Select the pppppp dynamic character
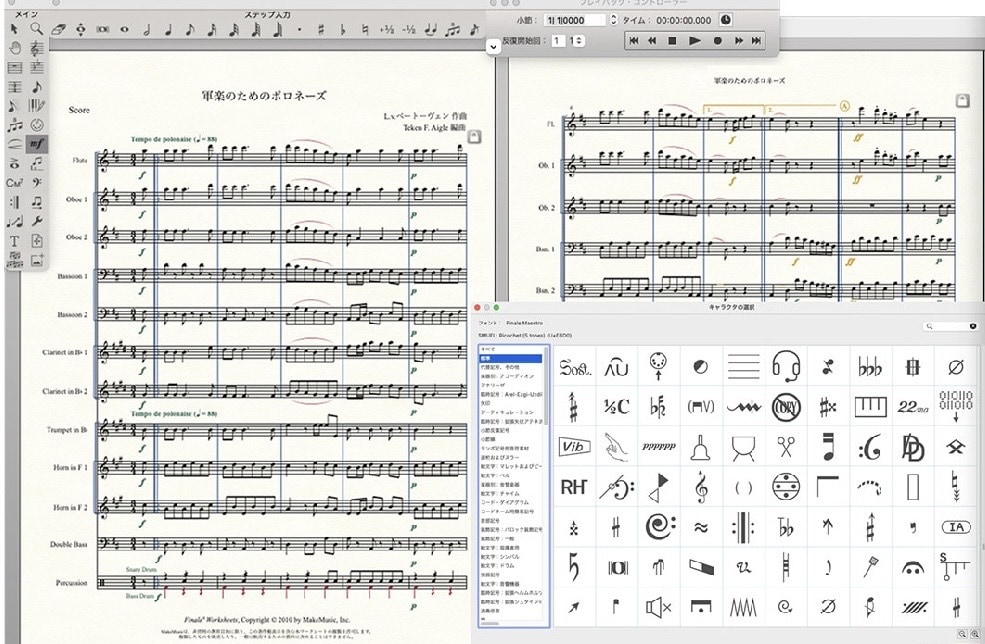The image size is (985, 644). (658, 447)
